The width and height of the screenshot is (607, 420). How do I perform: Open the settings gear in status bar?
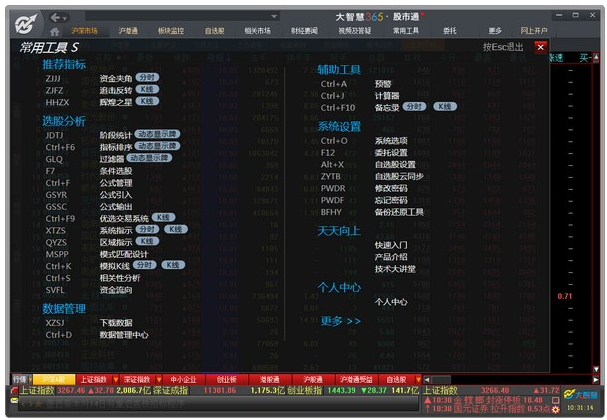[556, 409]
